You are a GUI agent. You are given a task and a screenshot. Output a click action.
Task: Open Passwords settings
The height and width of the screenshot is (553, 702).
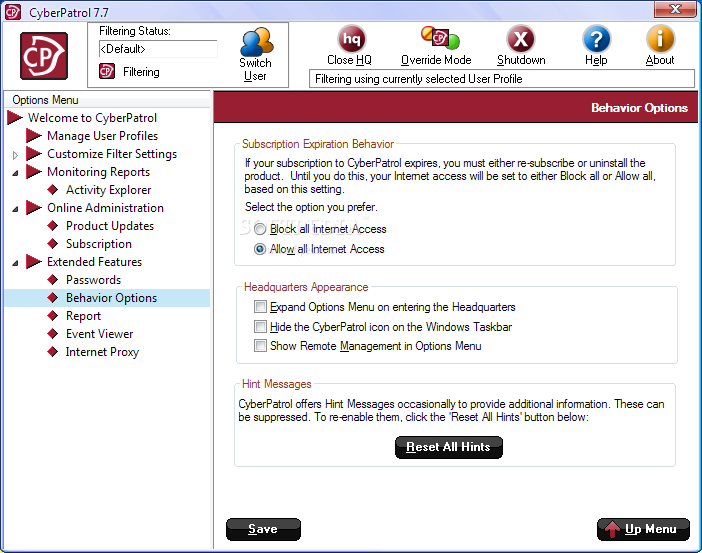(93, 280)
